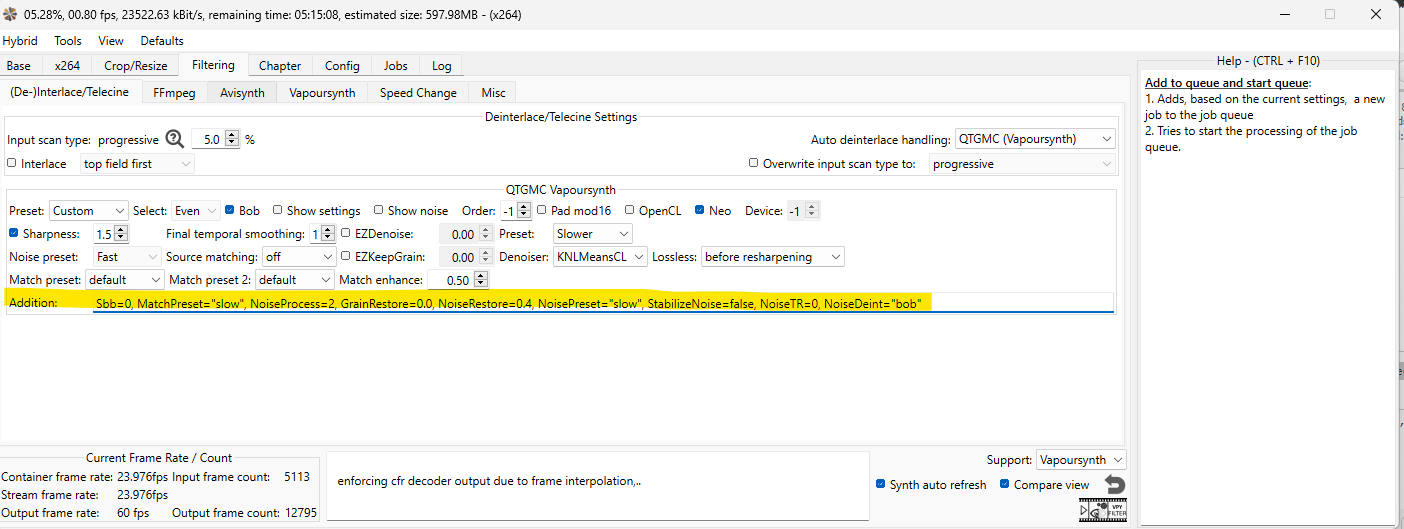Screen dimensions: 1404x529
Task: Increase the Sharpness value with up arrow
Action: pos(122,229)
